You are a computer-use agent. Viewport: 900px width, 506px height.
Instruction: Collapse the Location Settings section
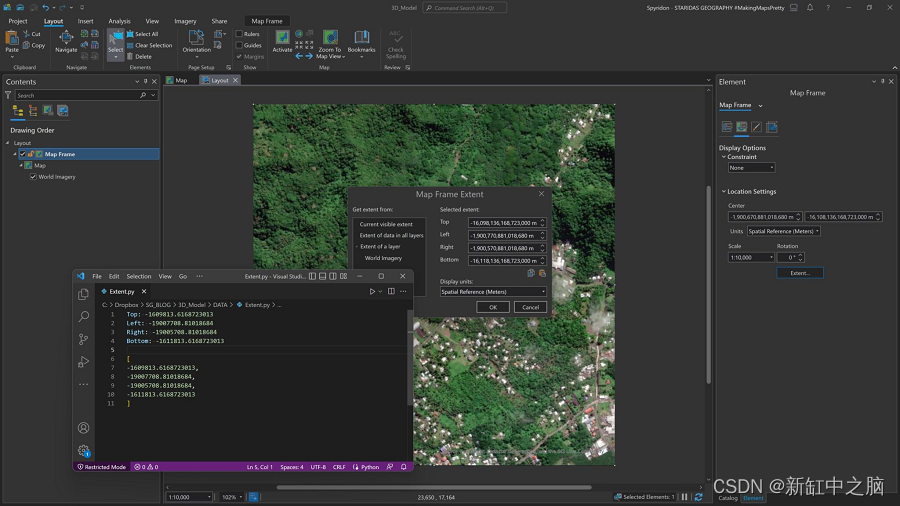coord(724,191)
